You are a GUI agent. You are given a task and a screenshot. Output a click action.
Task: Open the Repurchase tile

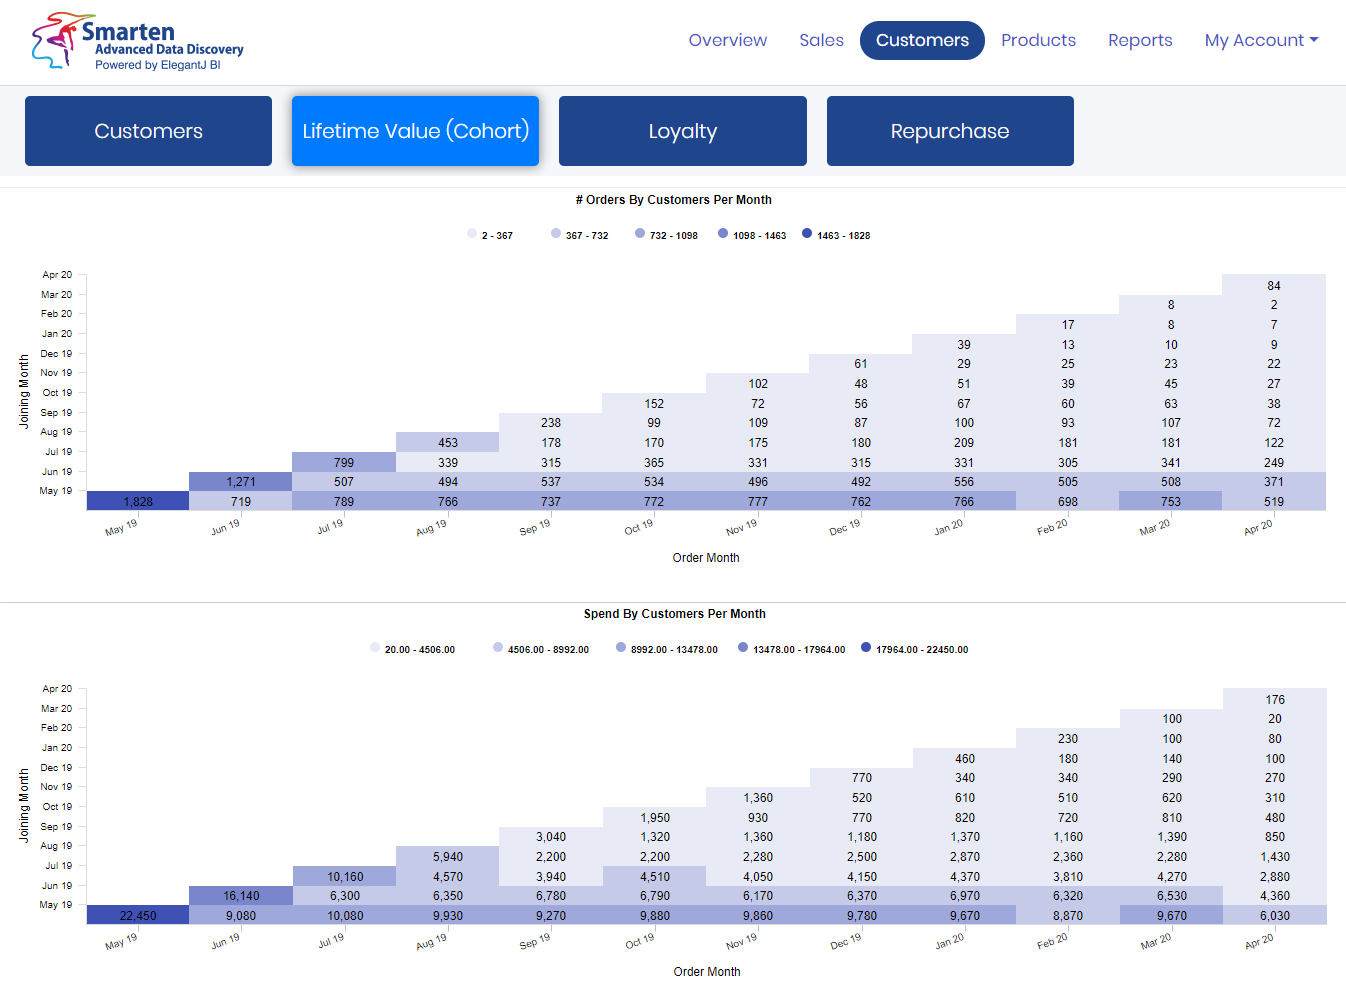[950, 131]
